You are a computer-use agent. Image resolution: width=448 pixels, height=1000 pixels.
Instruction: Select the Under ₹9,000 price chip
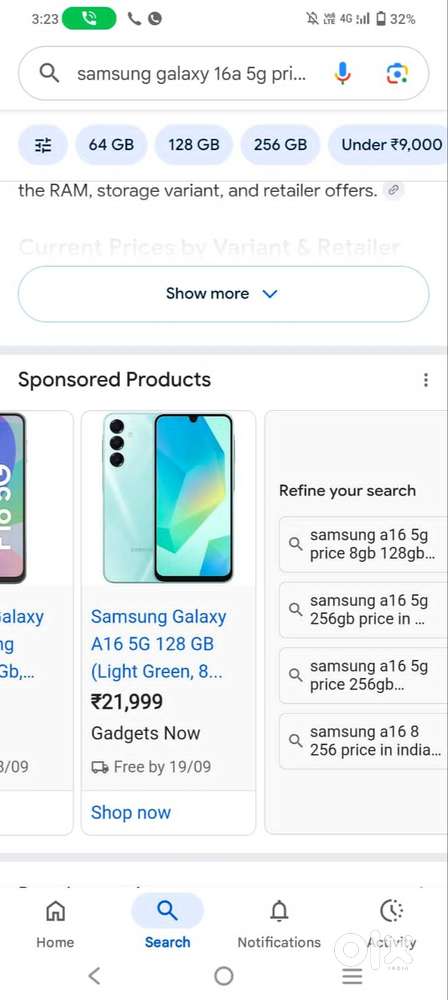point(388,145)
